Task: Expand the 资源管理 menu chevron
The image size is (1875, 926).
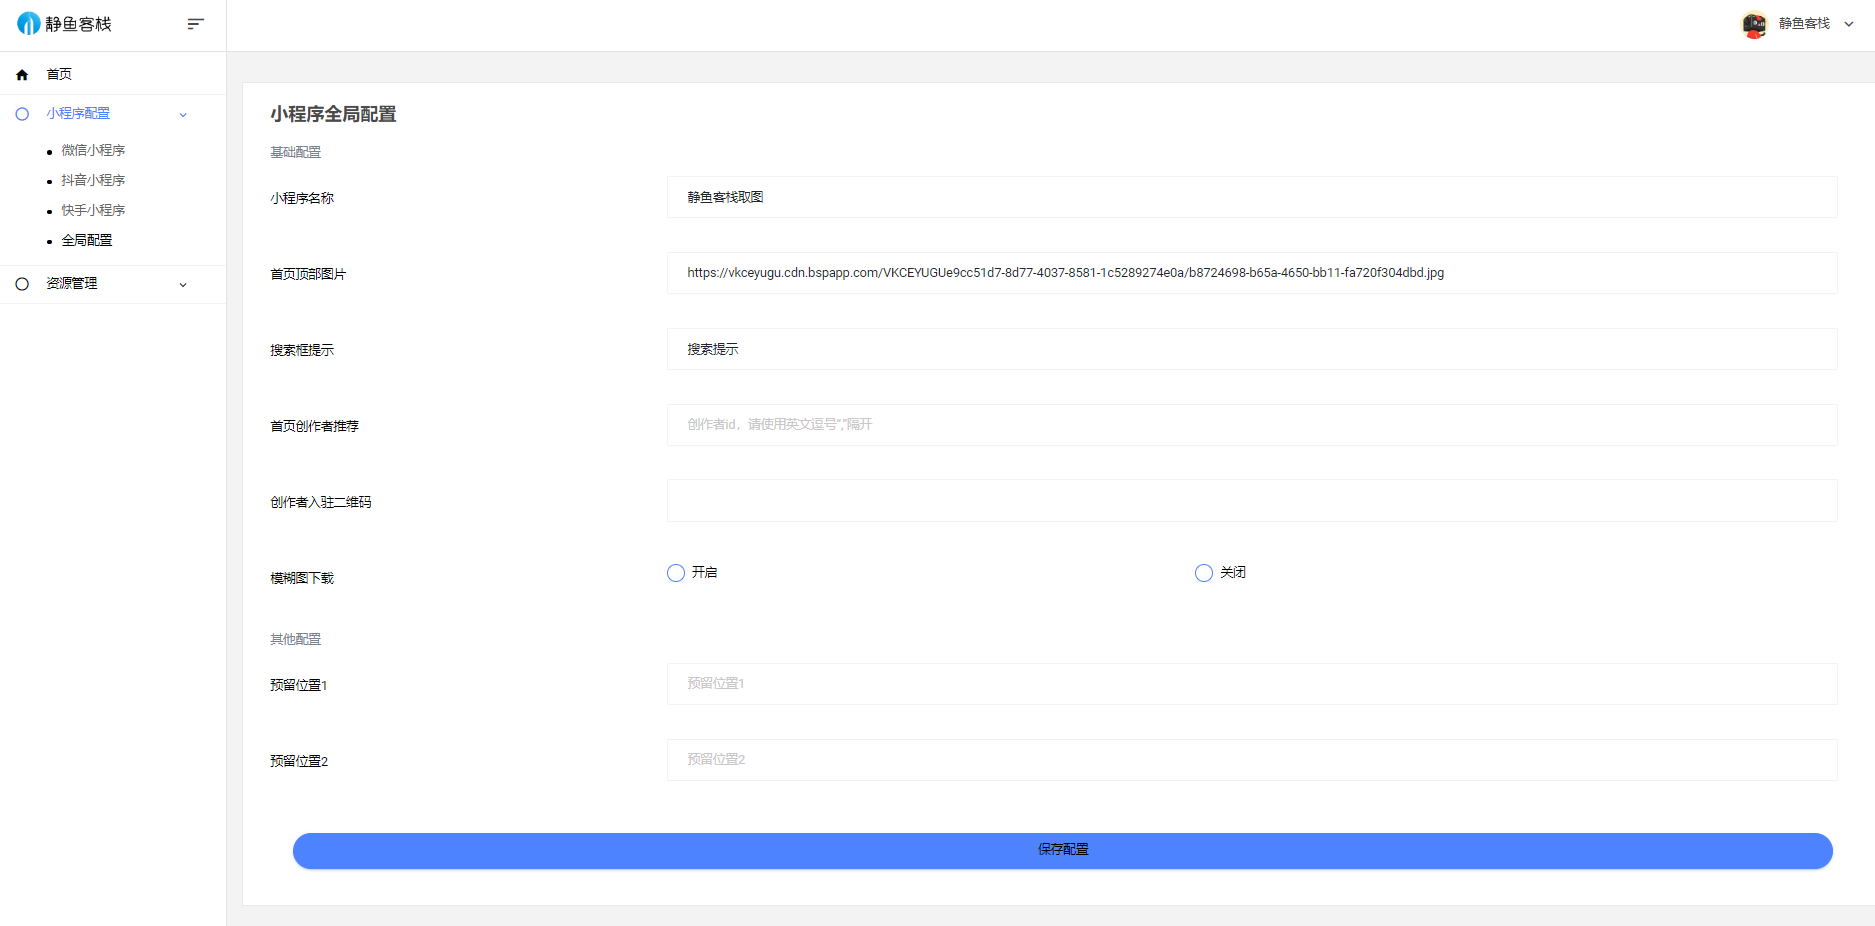Action: point(183,285)
